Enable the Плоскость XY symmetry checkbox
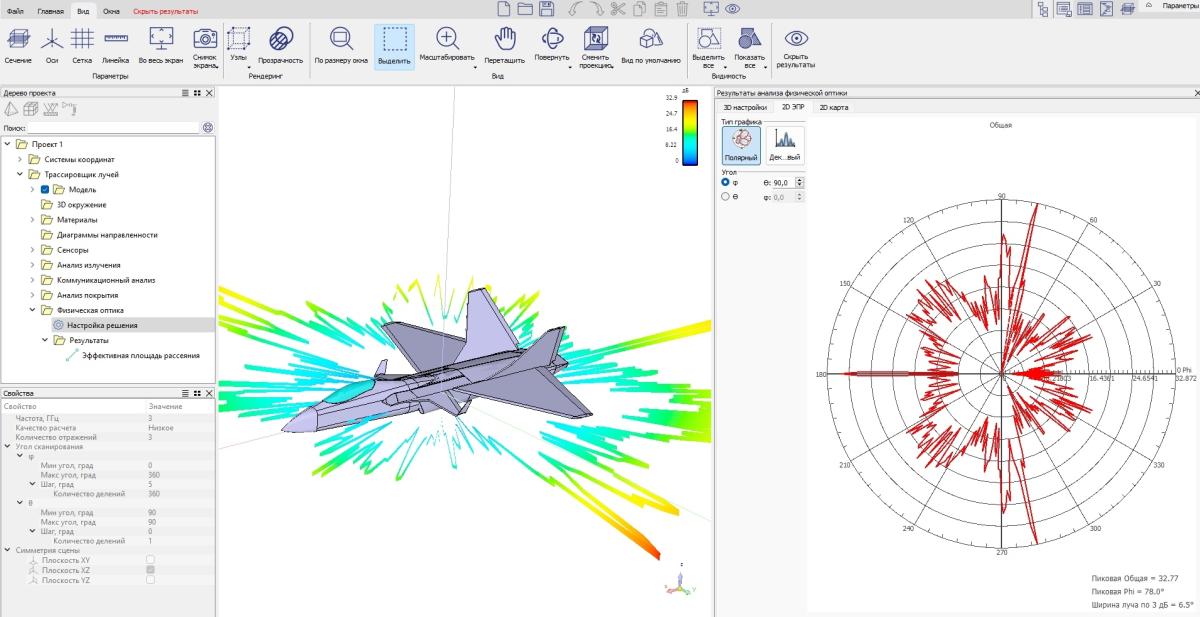This screenshot has width=1200, height=617. [150, 559]
